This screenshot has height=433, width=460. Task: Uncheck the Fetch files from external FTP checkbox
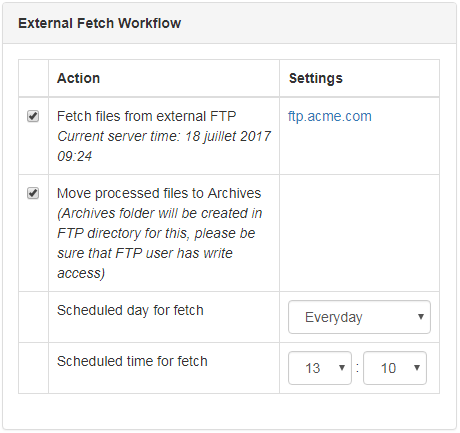pyautogui.click(x=33, y=116)
